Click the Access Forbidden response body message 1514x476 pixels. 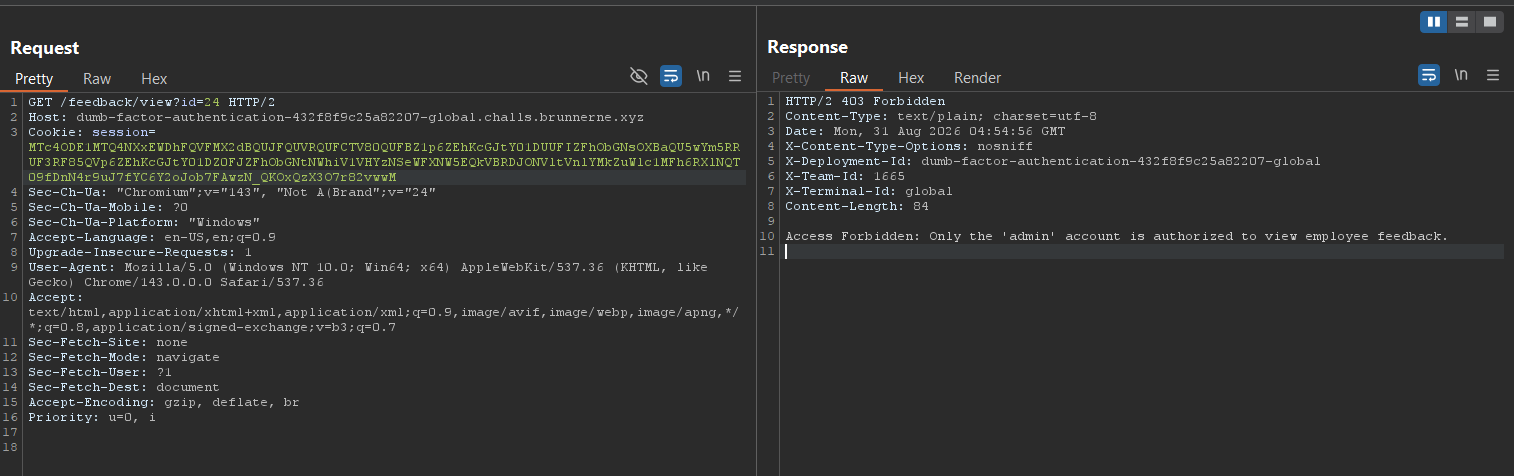tap(1117, 236)
